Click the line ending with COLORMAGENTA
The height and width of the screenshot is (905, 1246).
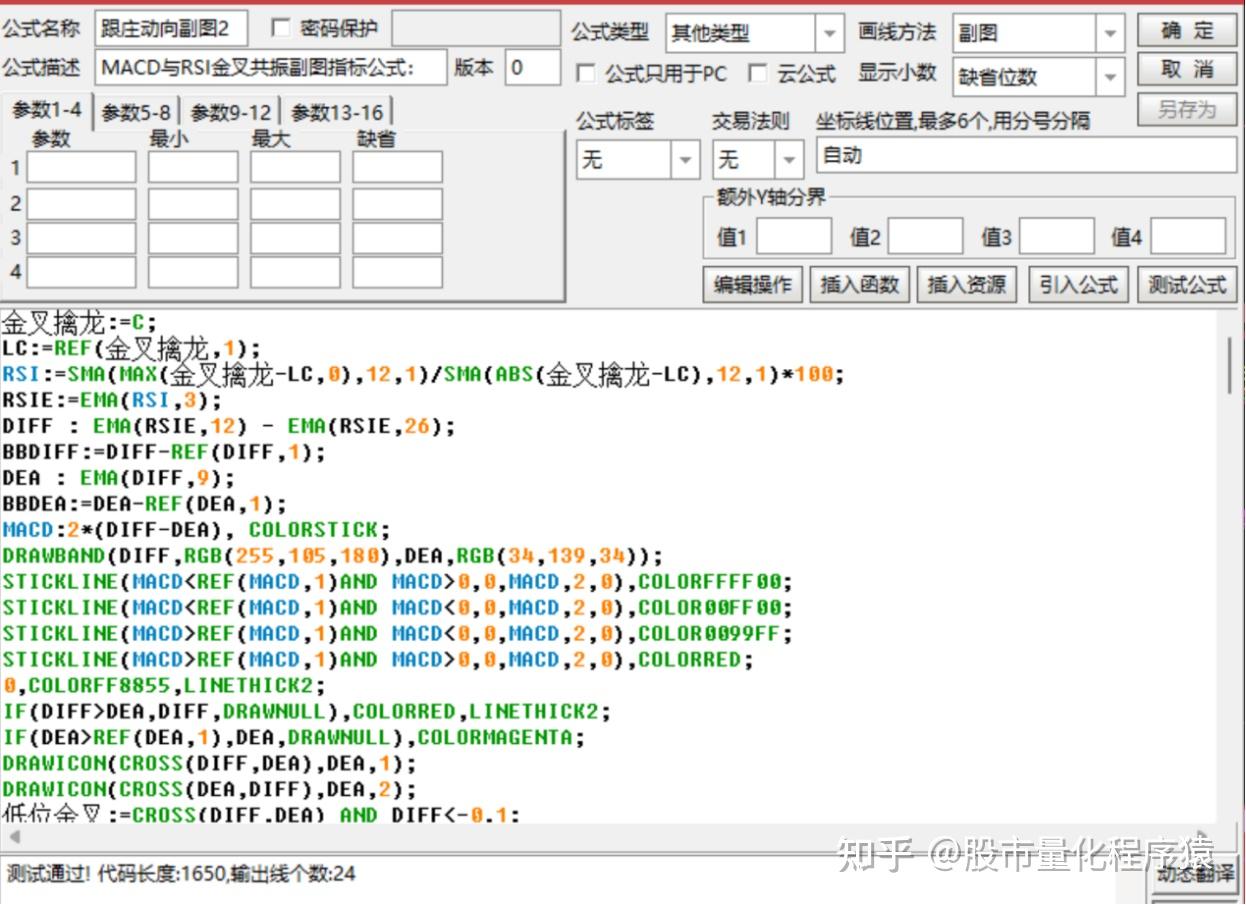tap(294, 738)
